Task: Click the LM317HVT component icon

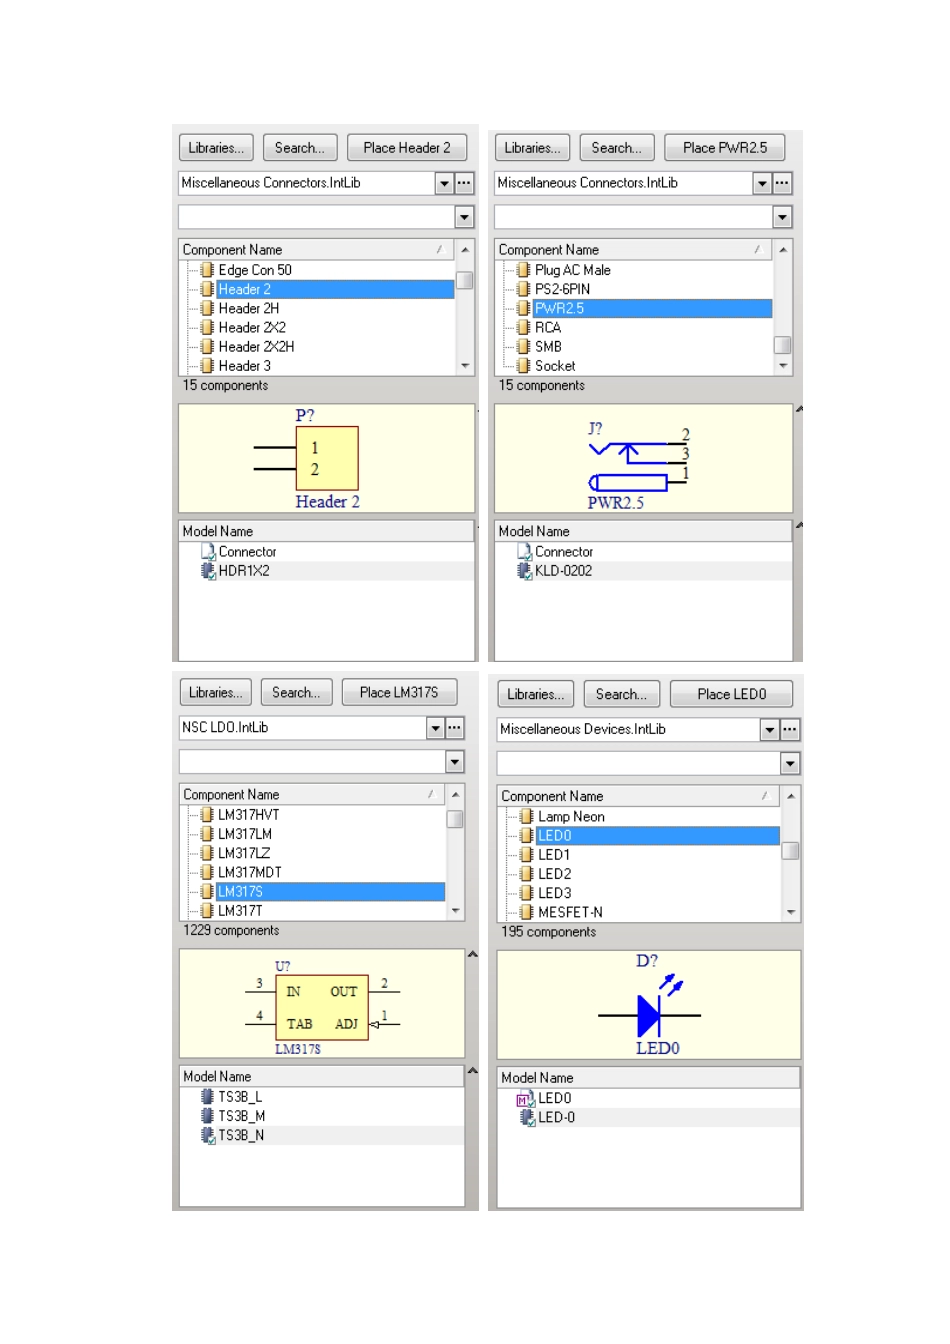Action: point(207,815)
